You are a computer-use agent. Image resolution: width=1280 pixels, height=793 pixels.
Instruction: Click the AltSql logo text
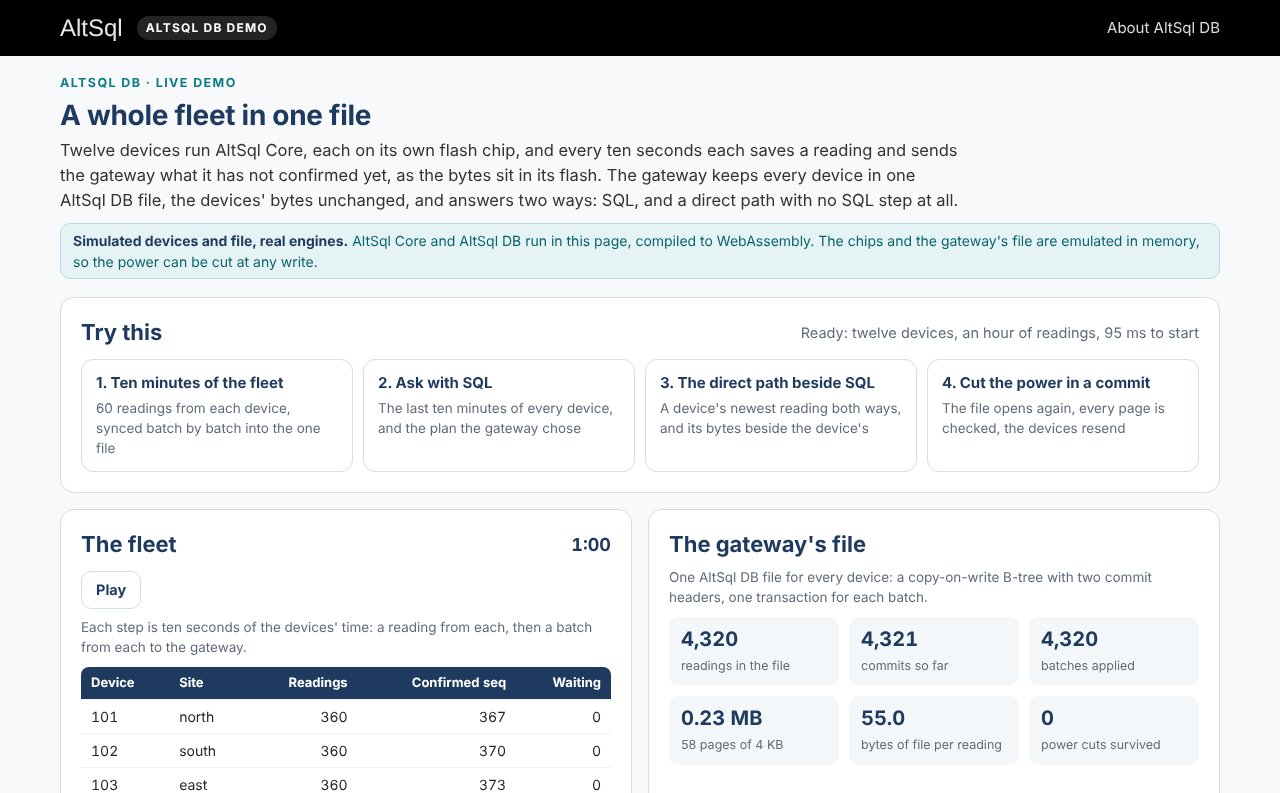pos(91,28)
